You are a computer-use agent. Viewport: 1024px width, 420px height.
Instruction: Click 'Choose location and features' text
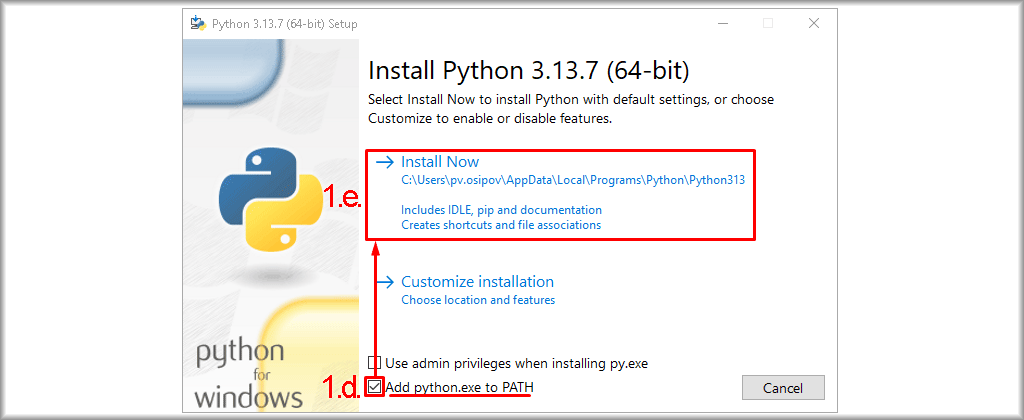click(x=478, y=300)
